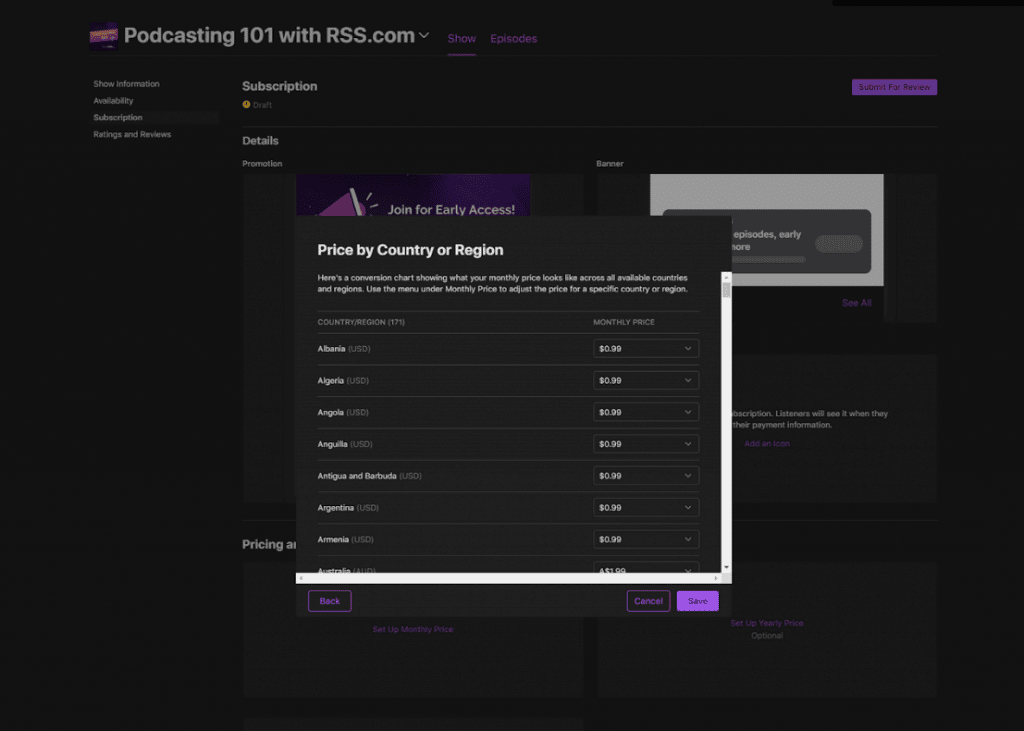Click the podcast show artwork icon
1024x731 pixels.
103,36
